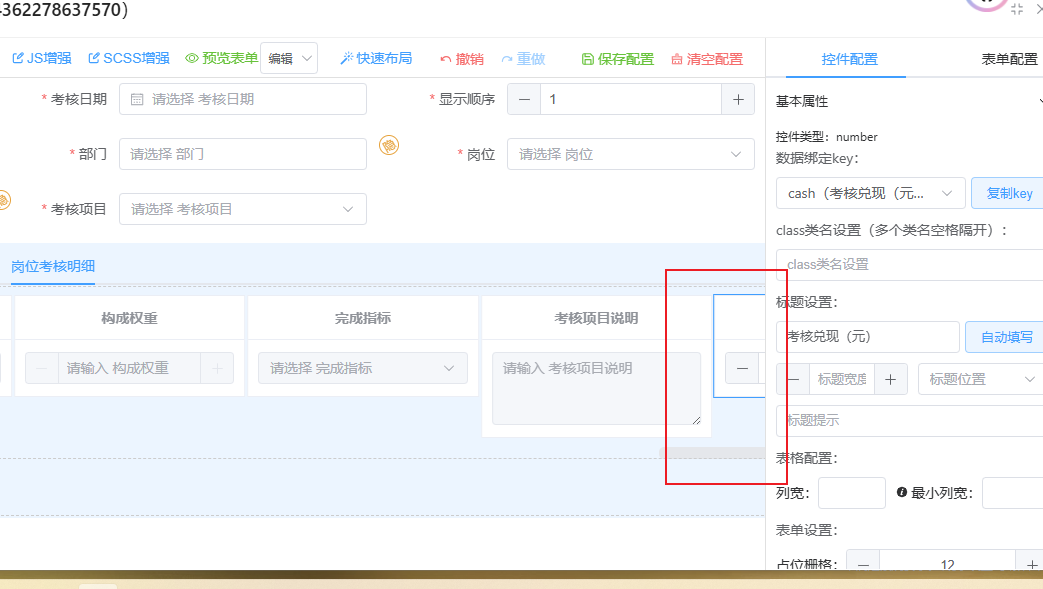Click the 复制key button
Screen dimensions: 1043x589
pyautogui.click(x=1008, y=193)
